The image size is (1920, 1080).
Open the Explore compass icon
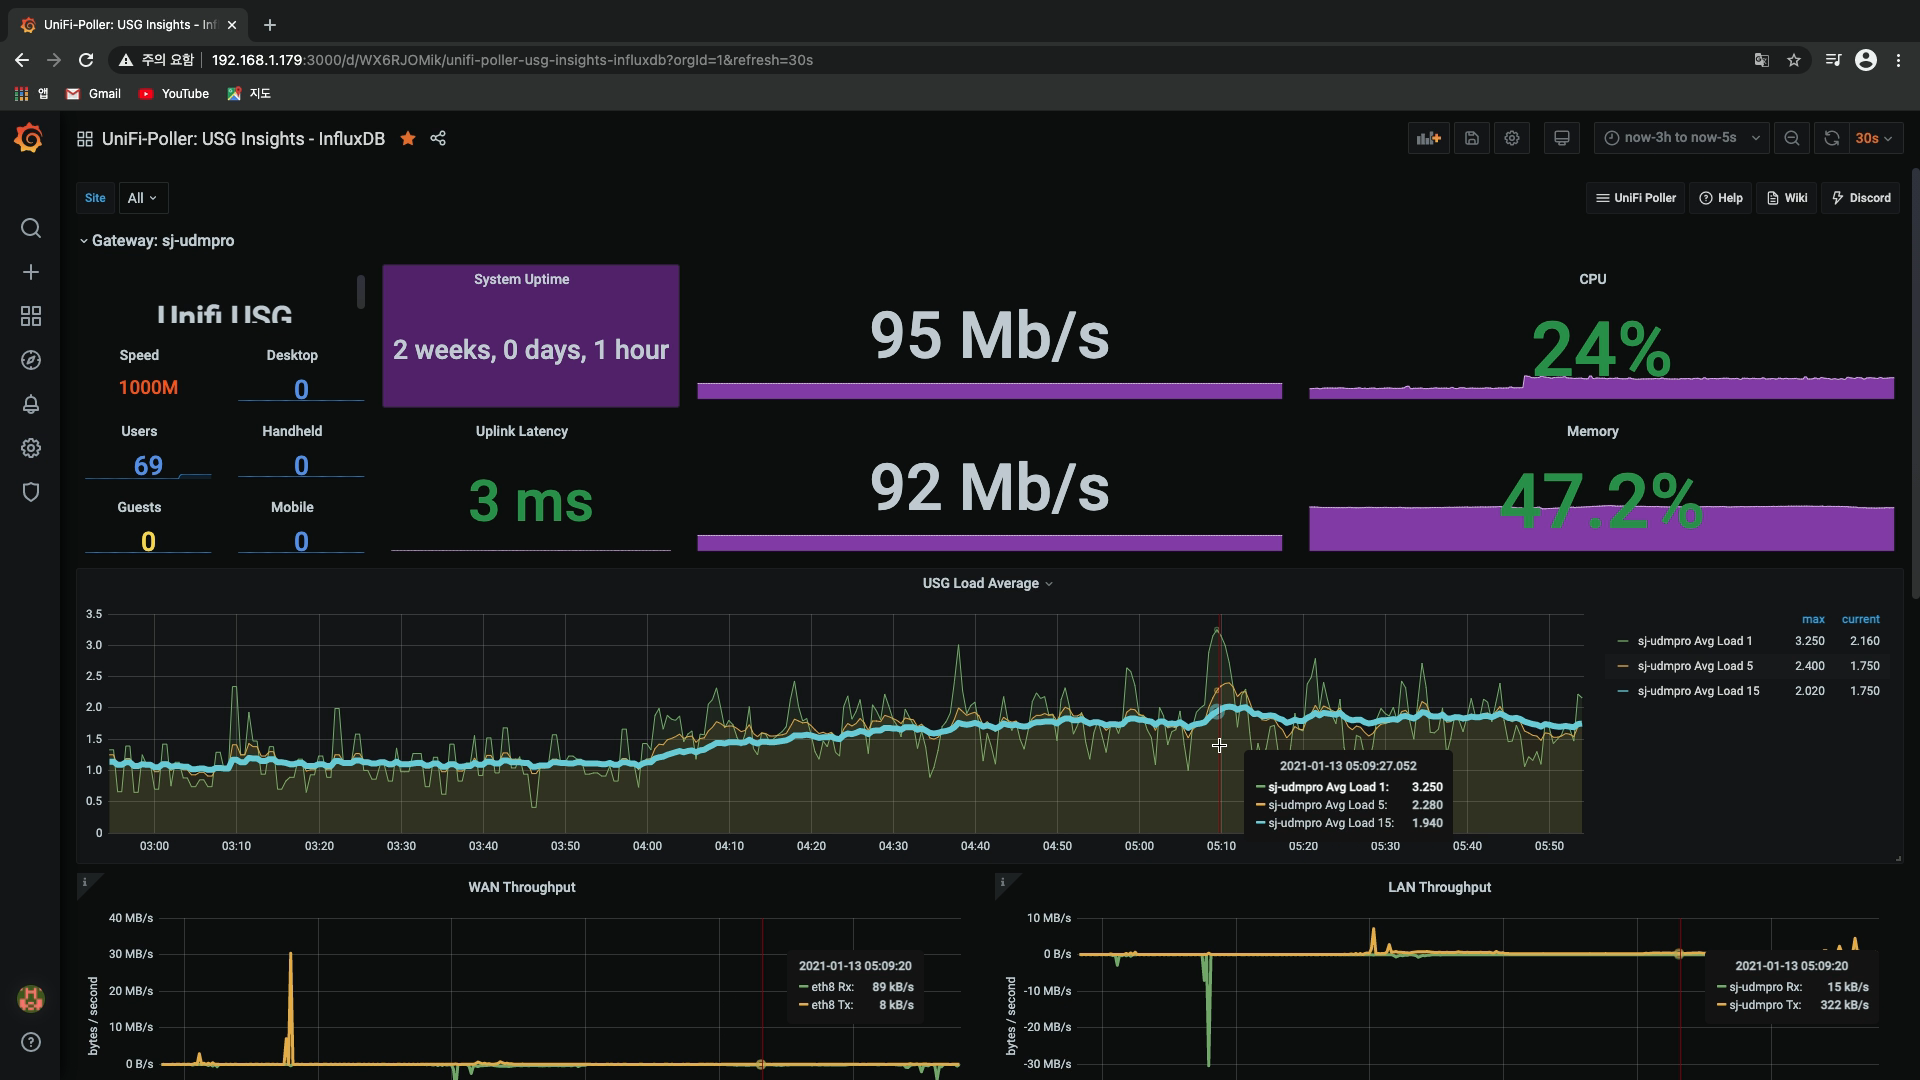[31, 360]
